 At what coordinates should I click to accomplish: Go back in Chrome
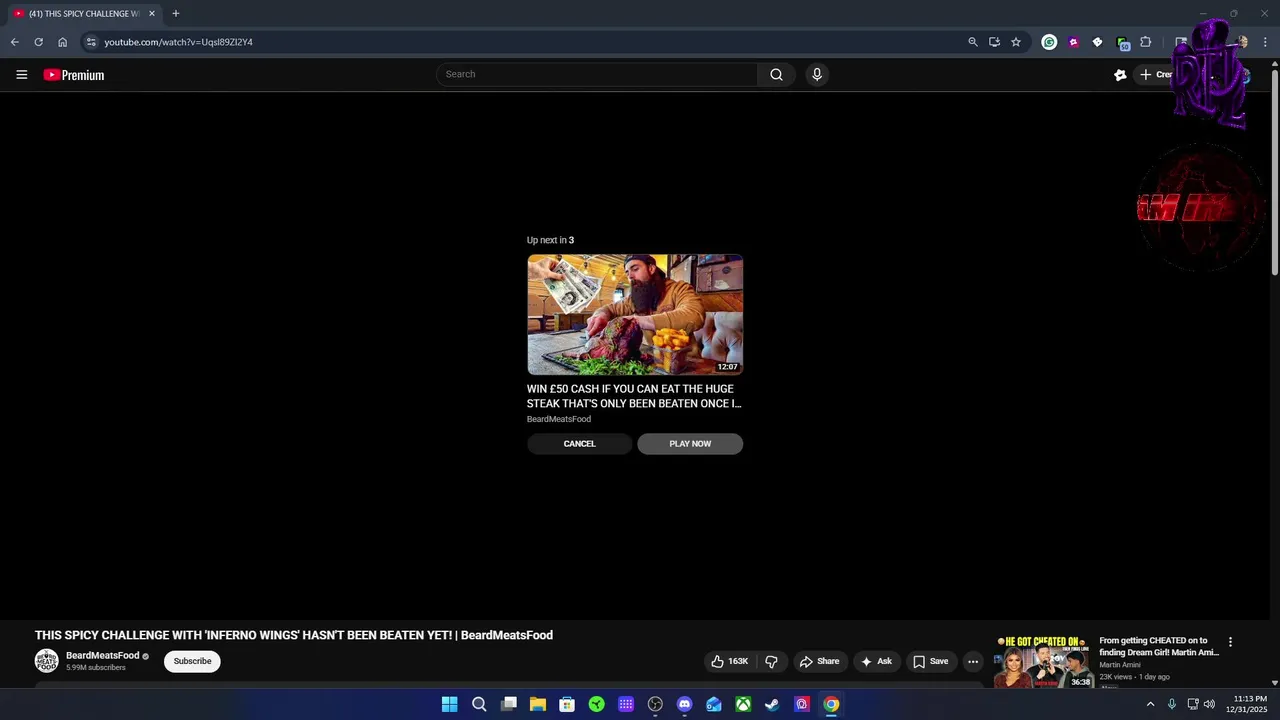pyautogui.click(x=14, y=42)
